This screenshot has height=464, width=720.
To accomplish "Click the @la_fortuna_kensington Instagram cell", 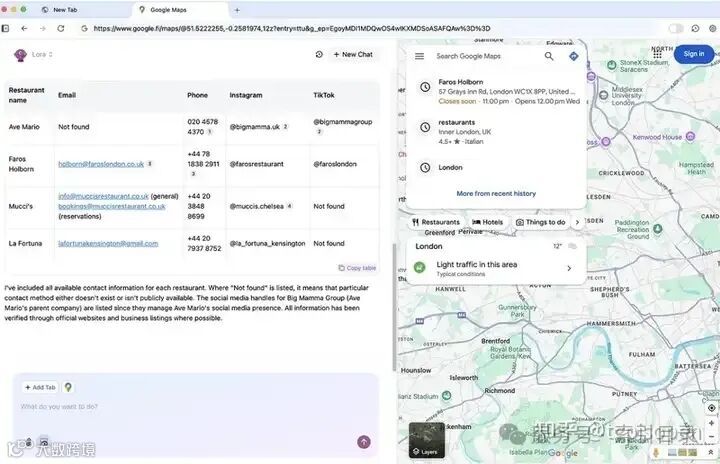I will point(267,243).
